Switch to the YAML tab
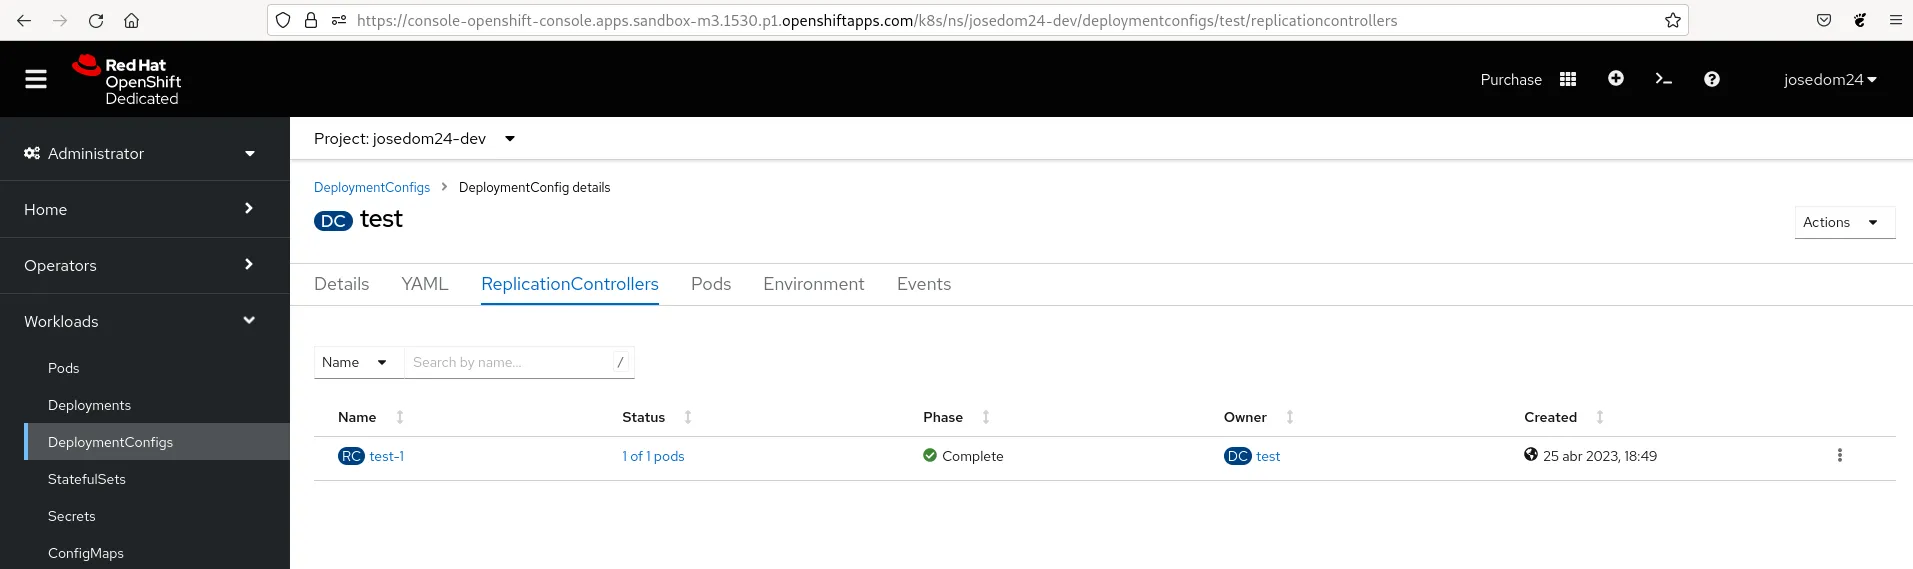Screen dimensions: 1913x569 tap(425, 284)
